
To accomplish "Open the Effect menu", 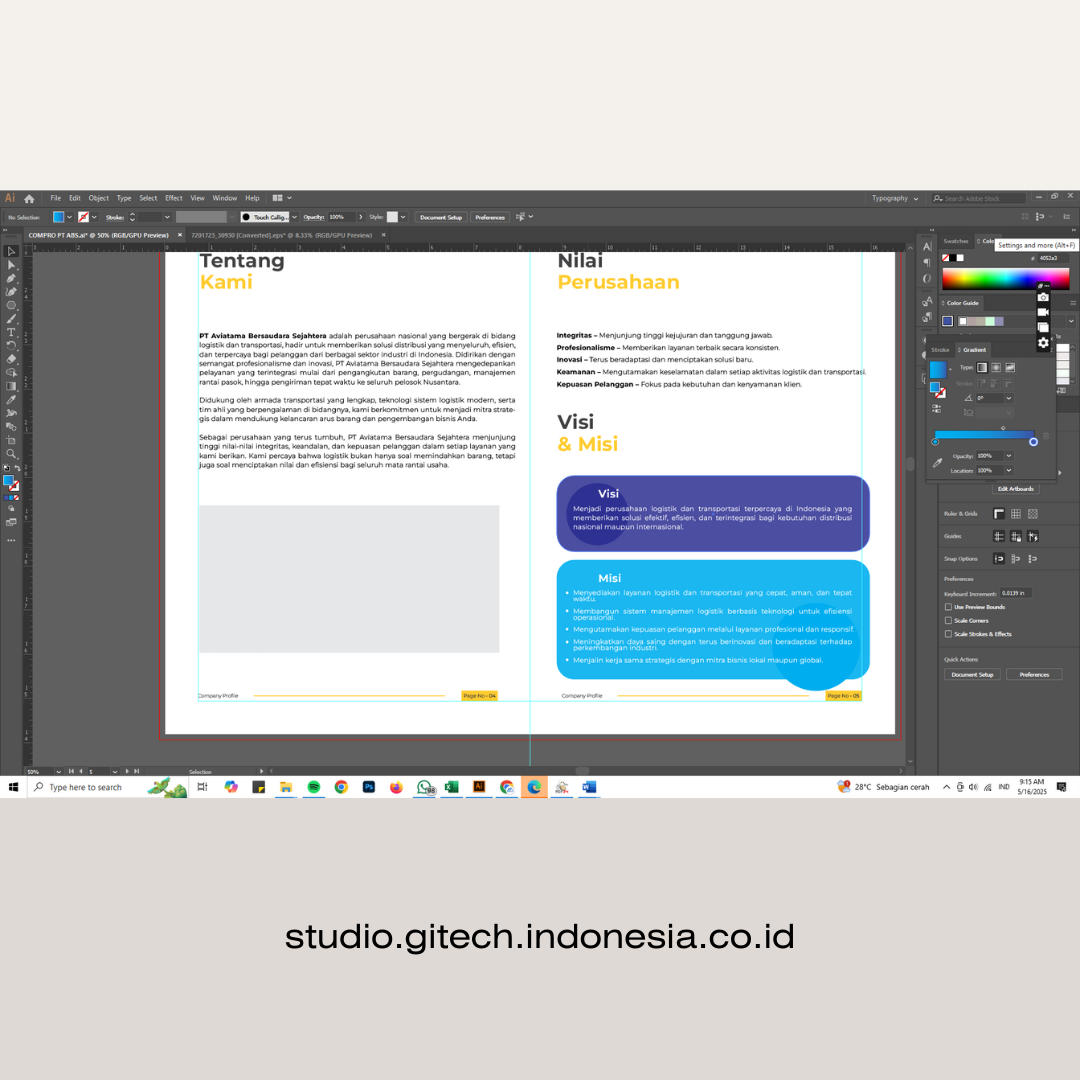I will 174,198.
